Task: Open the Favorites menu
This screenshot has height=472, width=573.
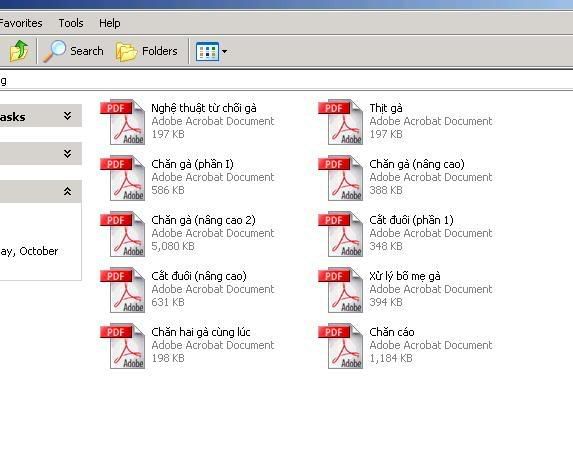Action: click(x=20, y=23)
